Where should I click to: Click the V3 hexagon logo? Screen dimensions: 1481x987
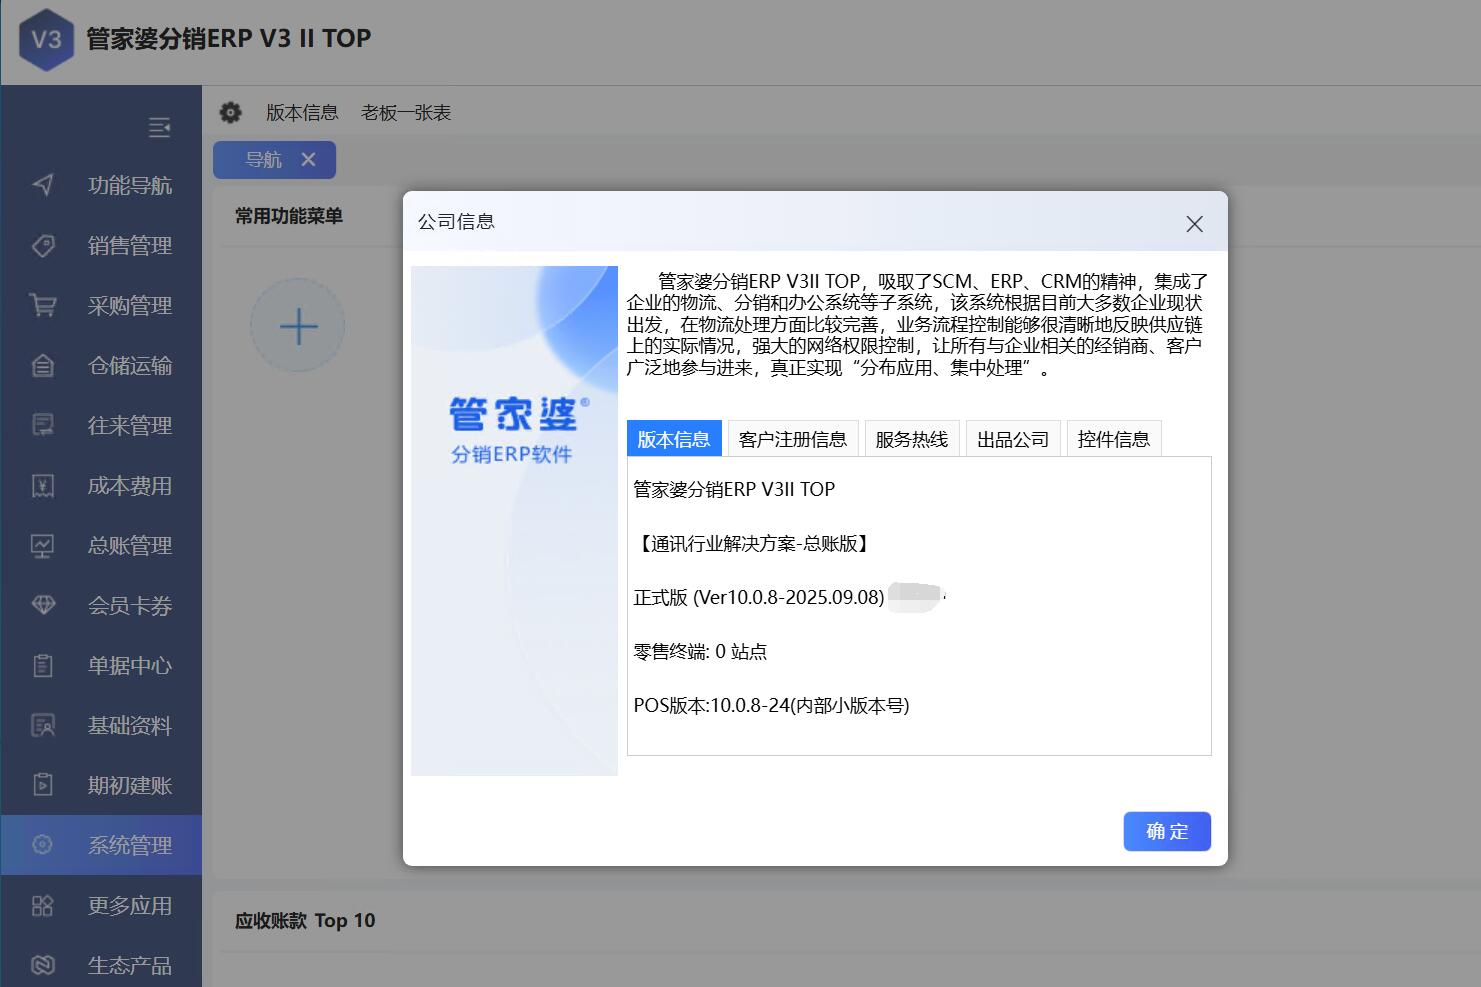coord(46,40)
